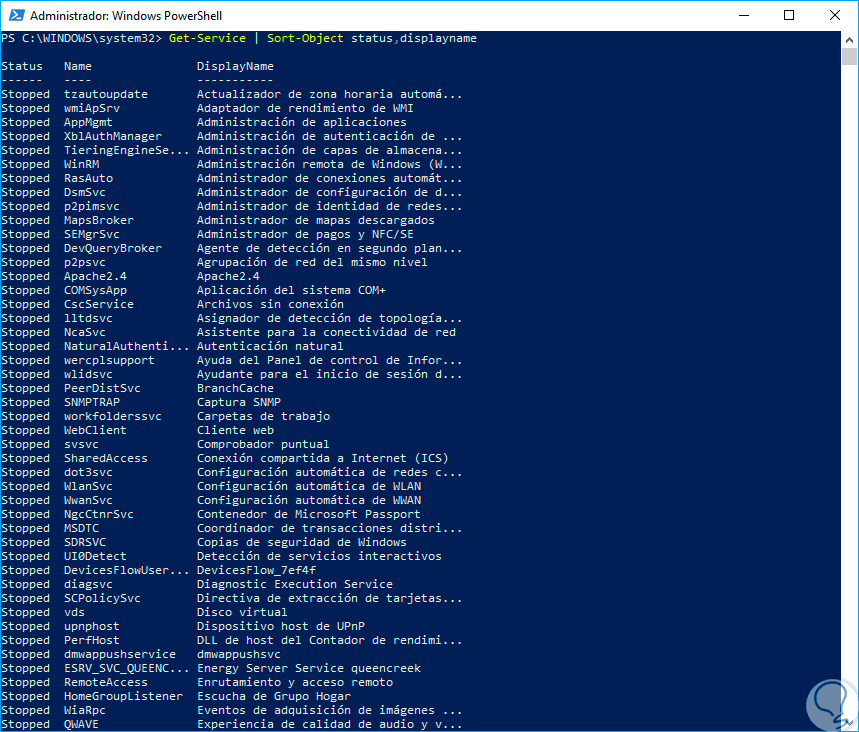Close the Windows PowerShell window

(834, 15)
